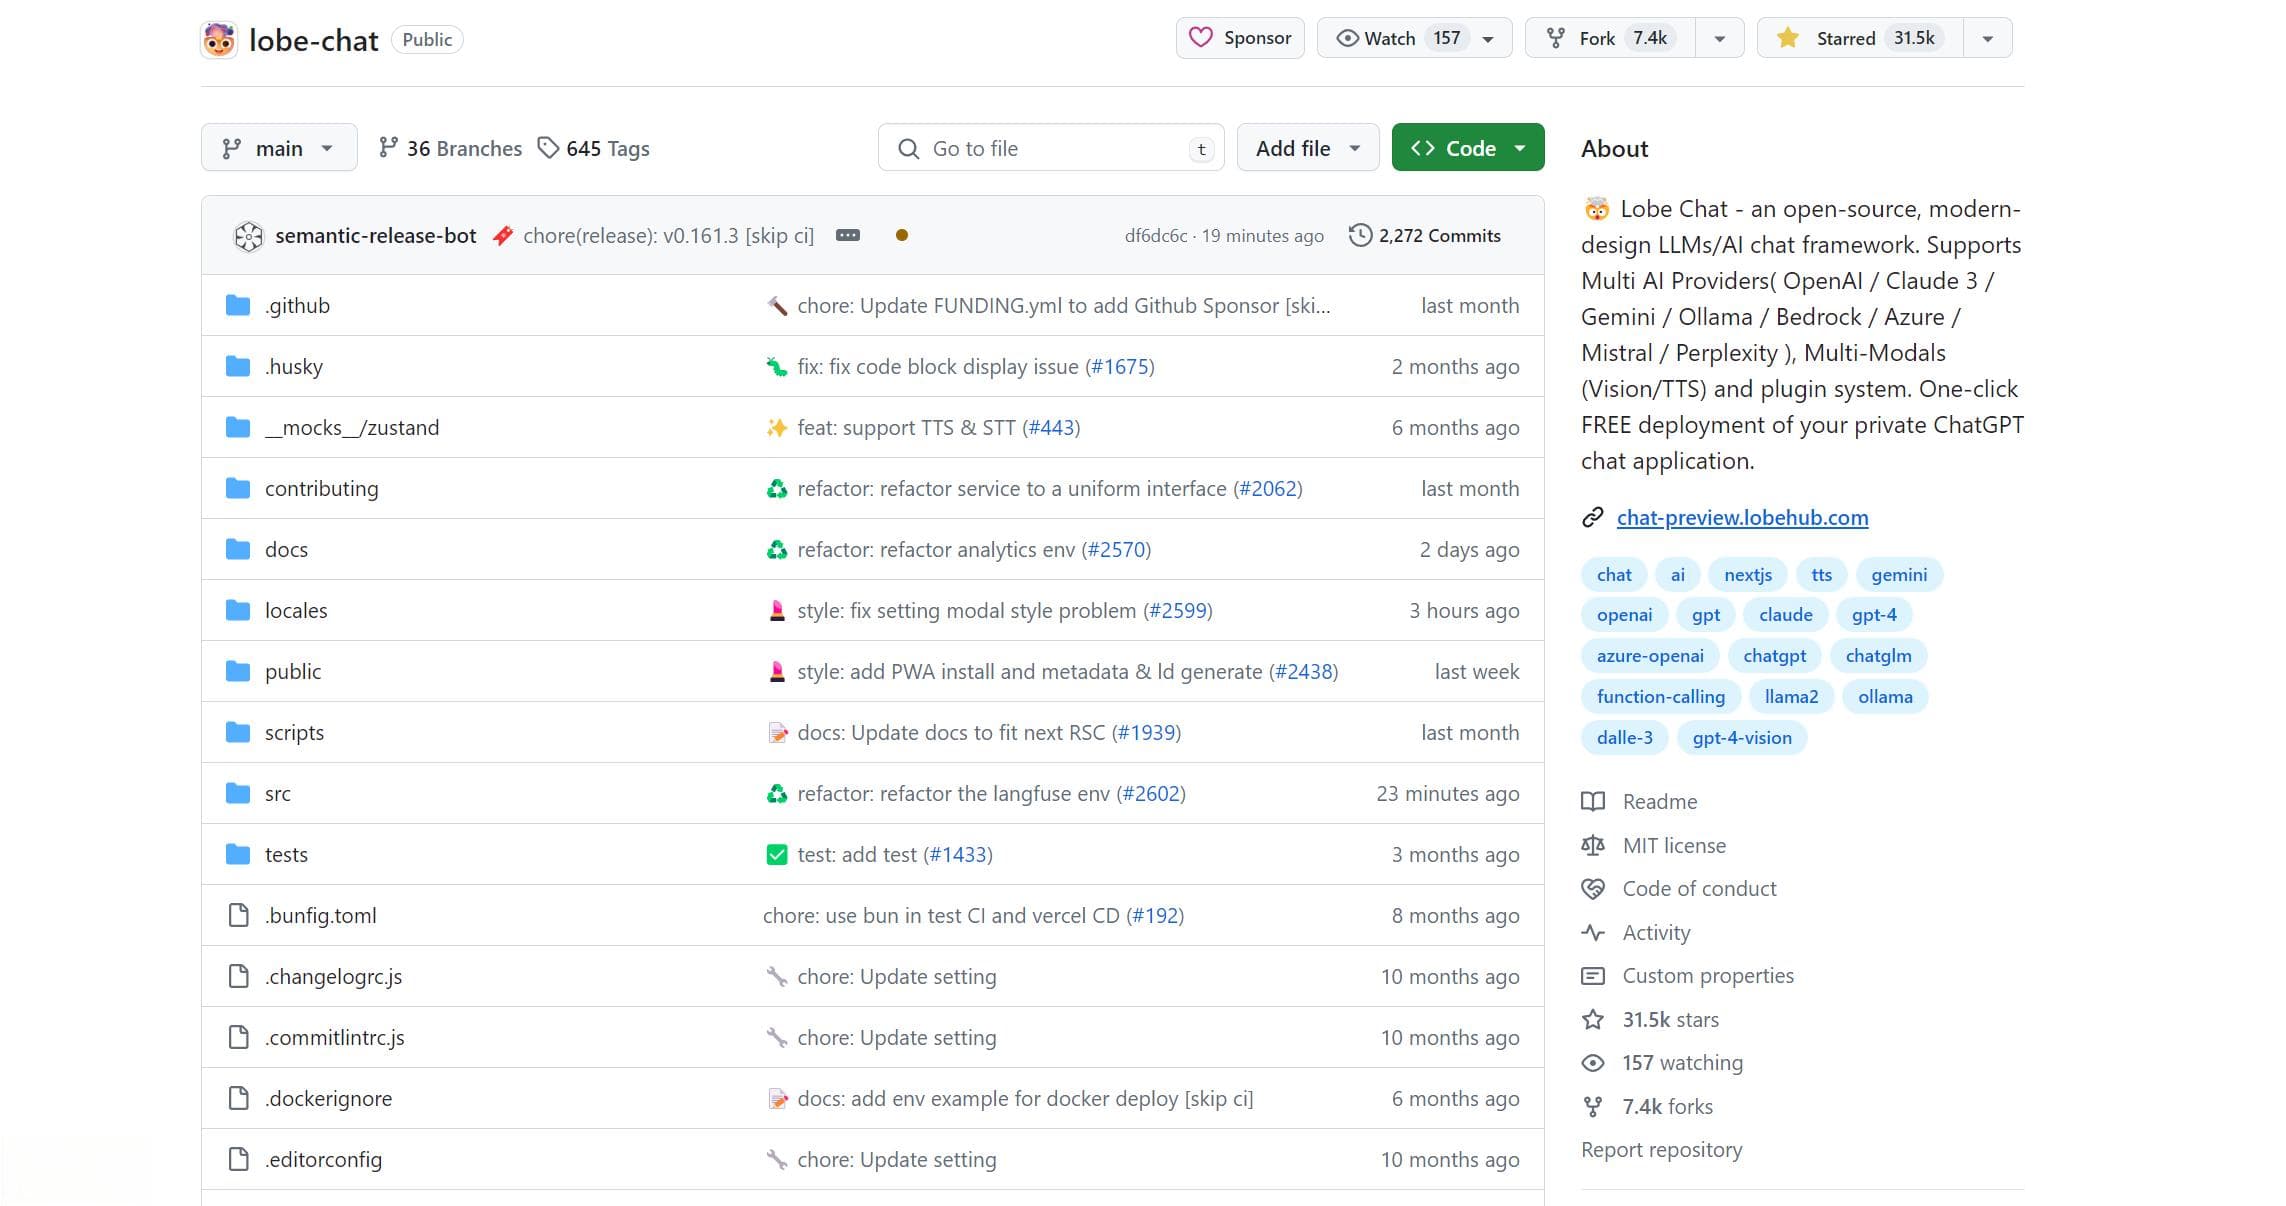This screenshot has height=1206, width=2286.
Task: Click the .editorconfig file icon
Action: pyautogui.click(x=238, y=1159)
